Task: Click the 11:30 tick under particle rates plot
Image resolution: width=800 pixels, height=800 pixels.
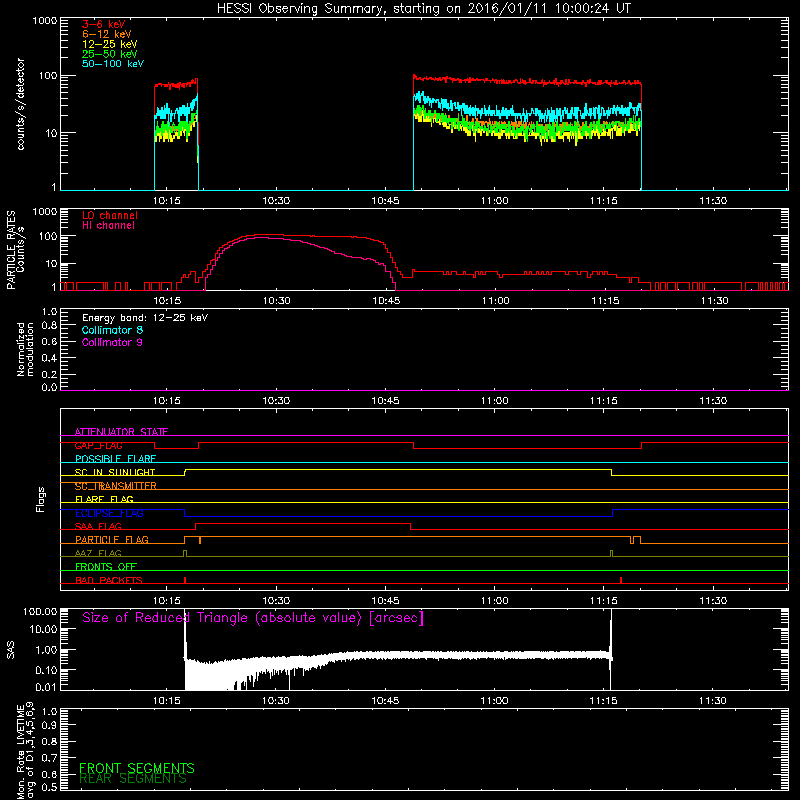Action: (714, 301)
